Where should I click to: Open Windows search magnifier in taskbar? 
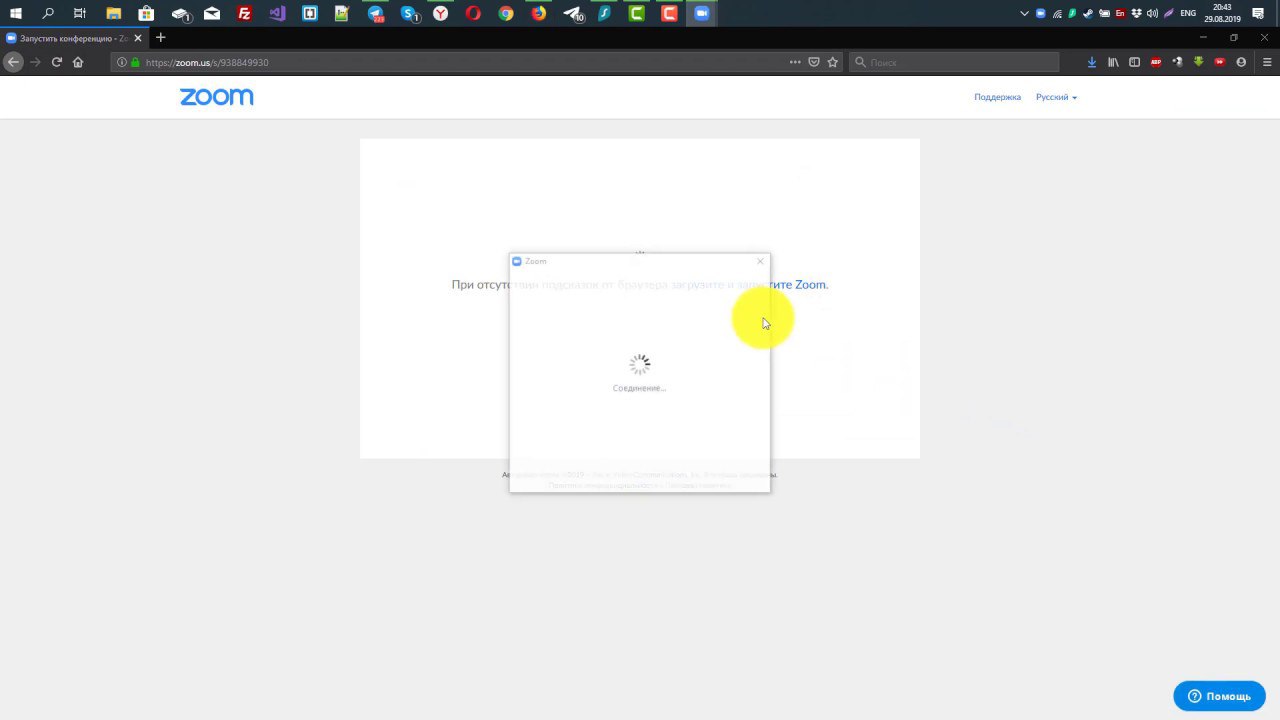click(48, 14)
